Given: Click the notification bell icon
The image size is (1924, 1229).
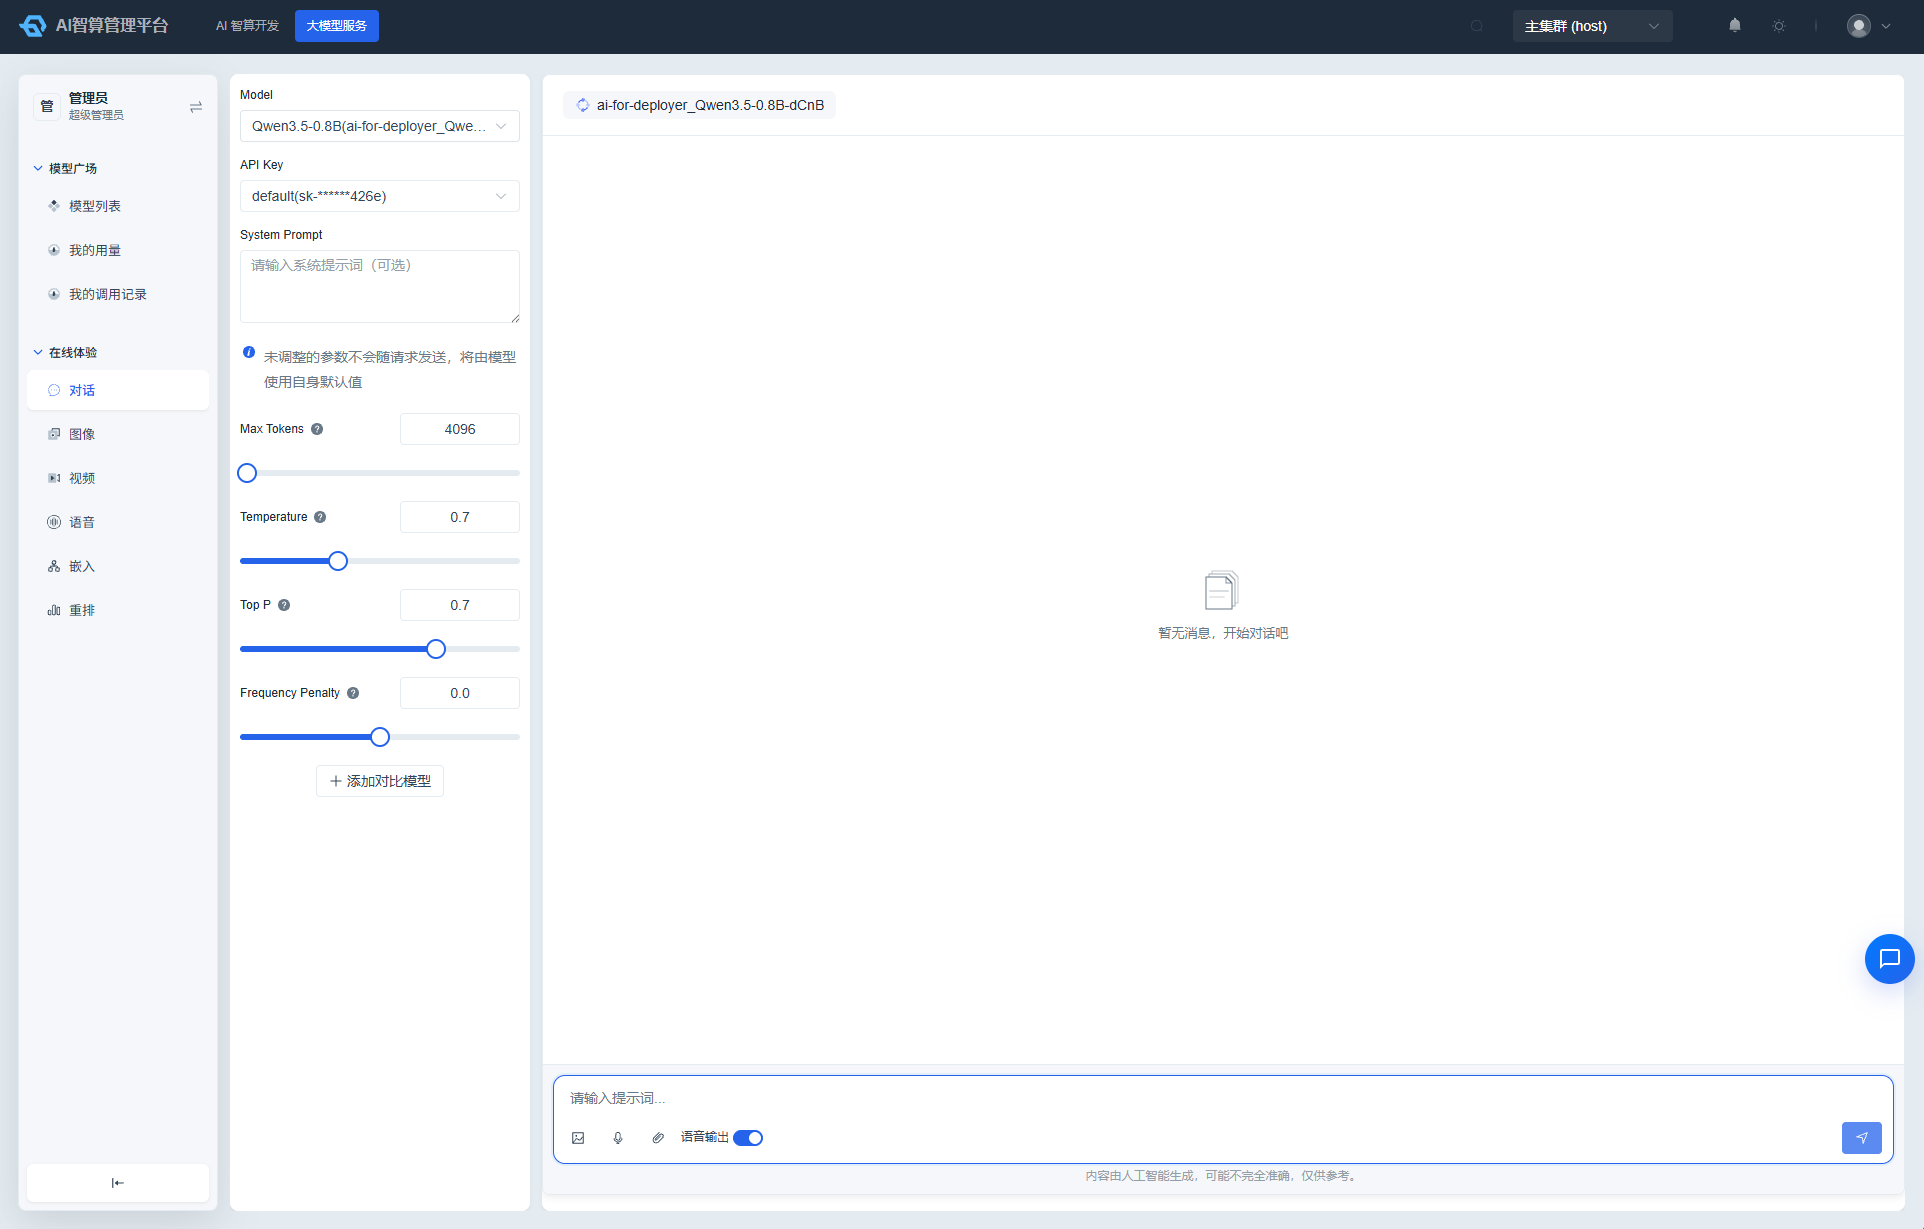Looking at the screenshot, I should pyautogui.click(x=1735, y=26).
